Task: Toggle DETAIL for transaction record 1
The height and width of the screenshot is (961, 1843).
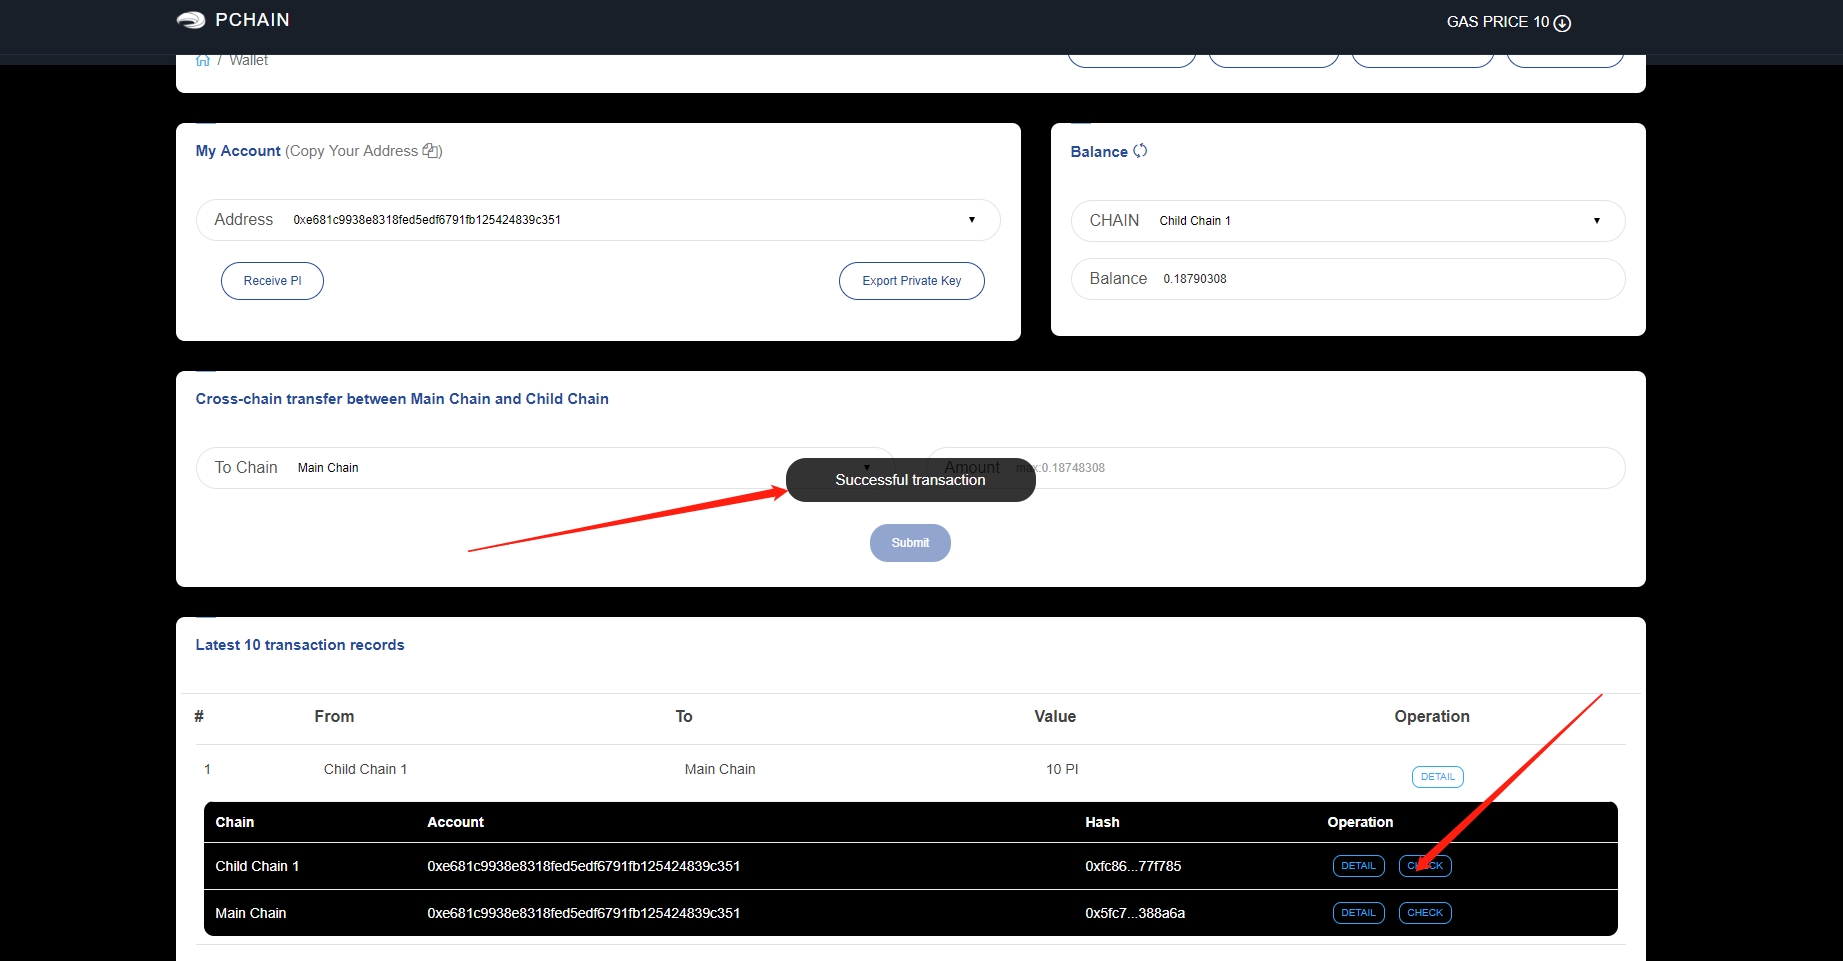Action: click(1437, 777)
